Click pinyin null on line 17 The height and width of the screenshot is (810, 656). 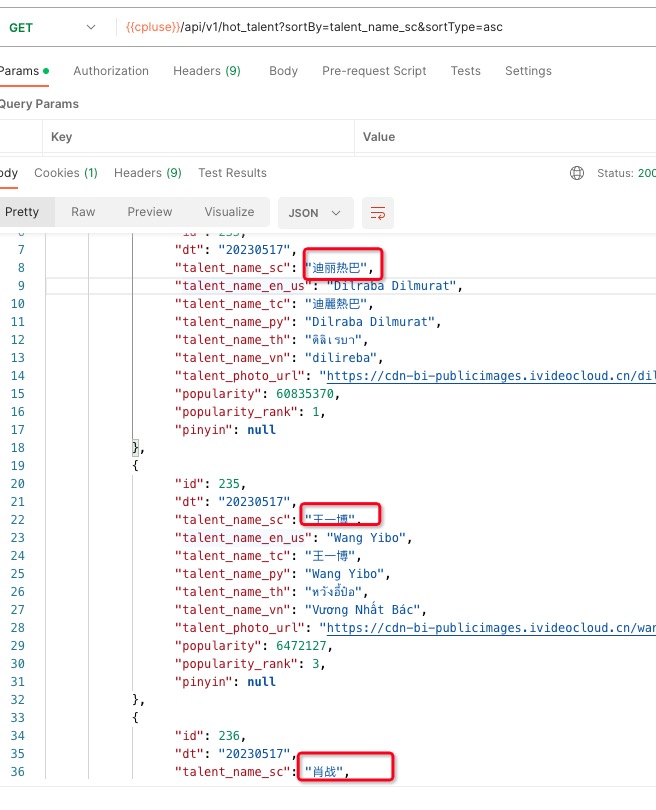pyautogui.click(x=261, y=430)
